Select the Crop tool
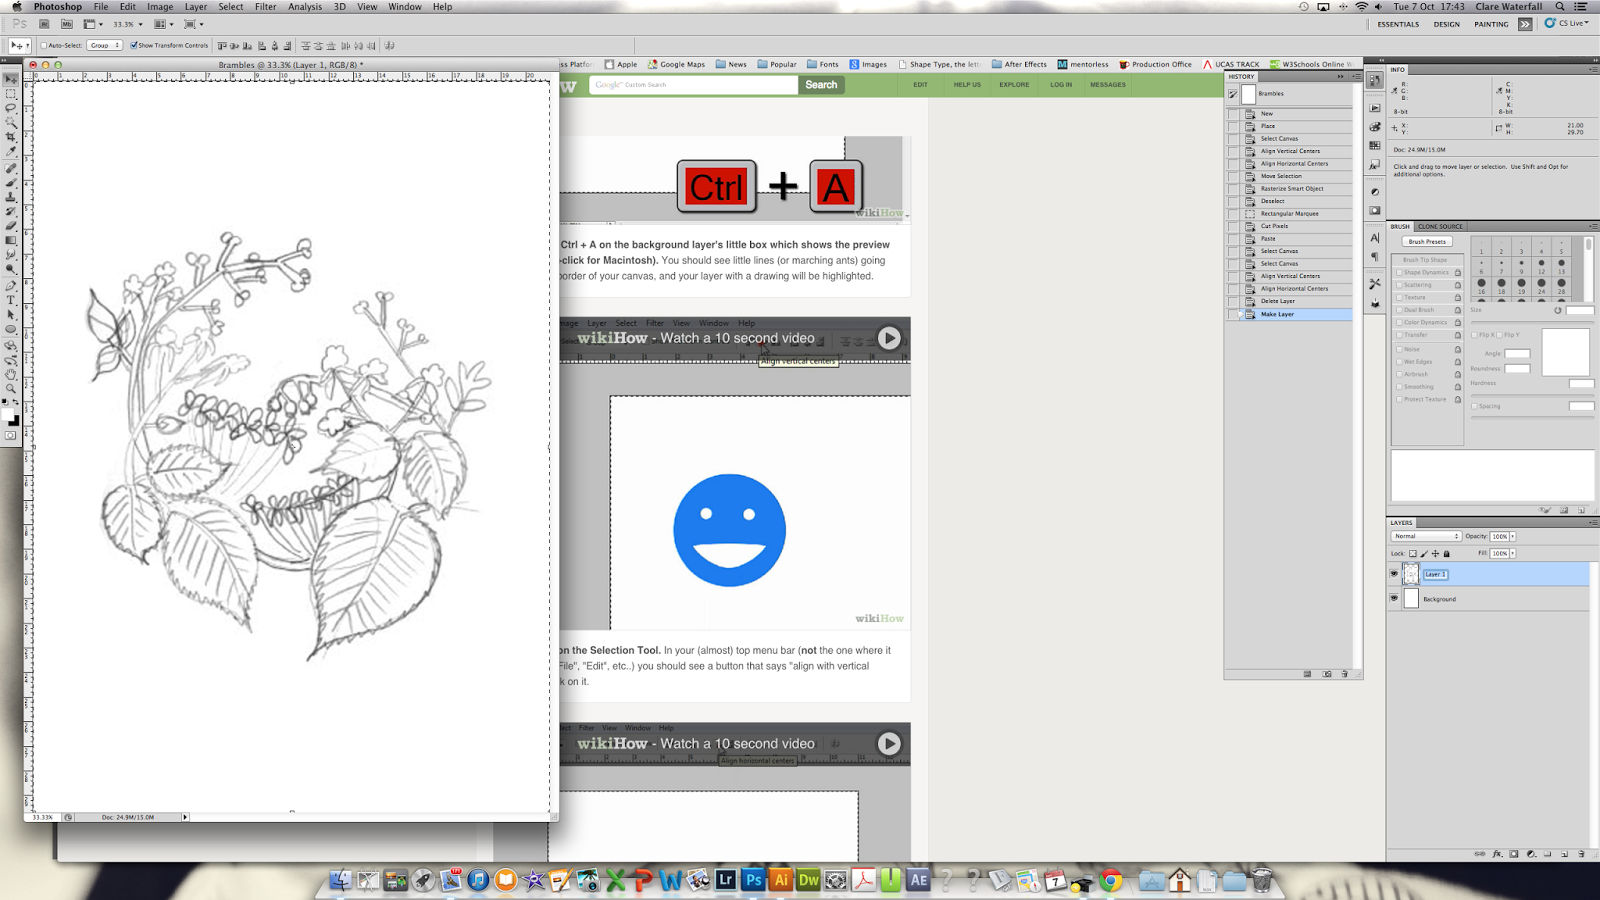This screenshot has height=900, width=1600. pos(11,137)
